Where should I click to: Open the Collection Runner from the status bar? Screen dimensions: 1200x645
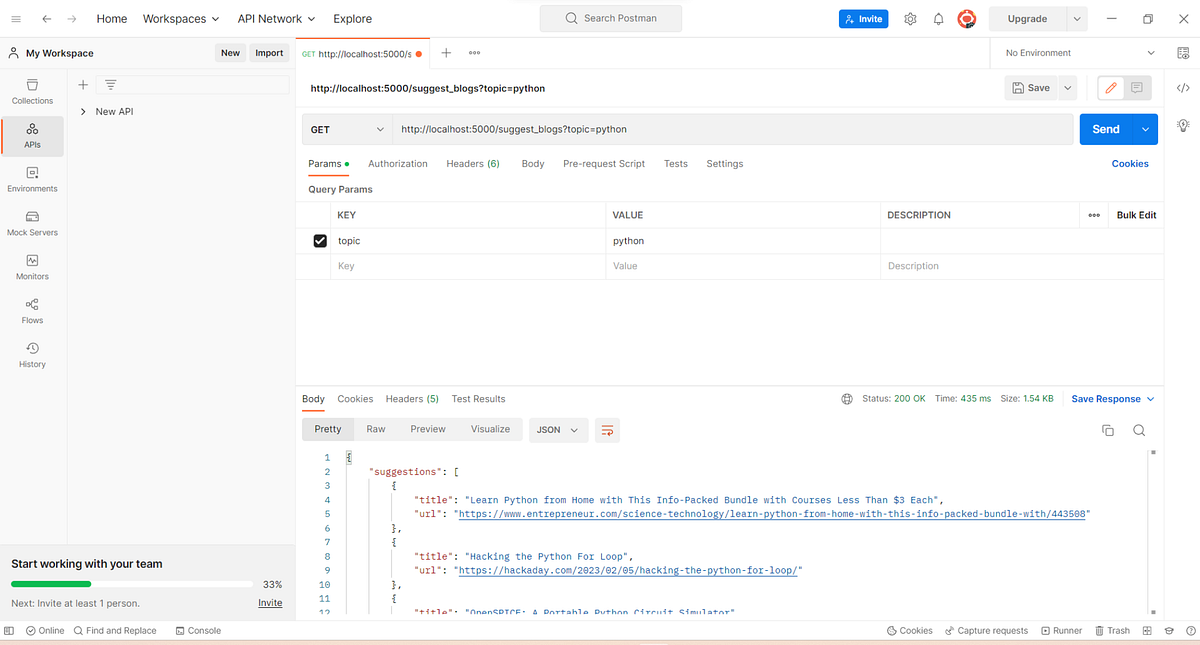pos(1061,630)
